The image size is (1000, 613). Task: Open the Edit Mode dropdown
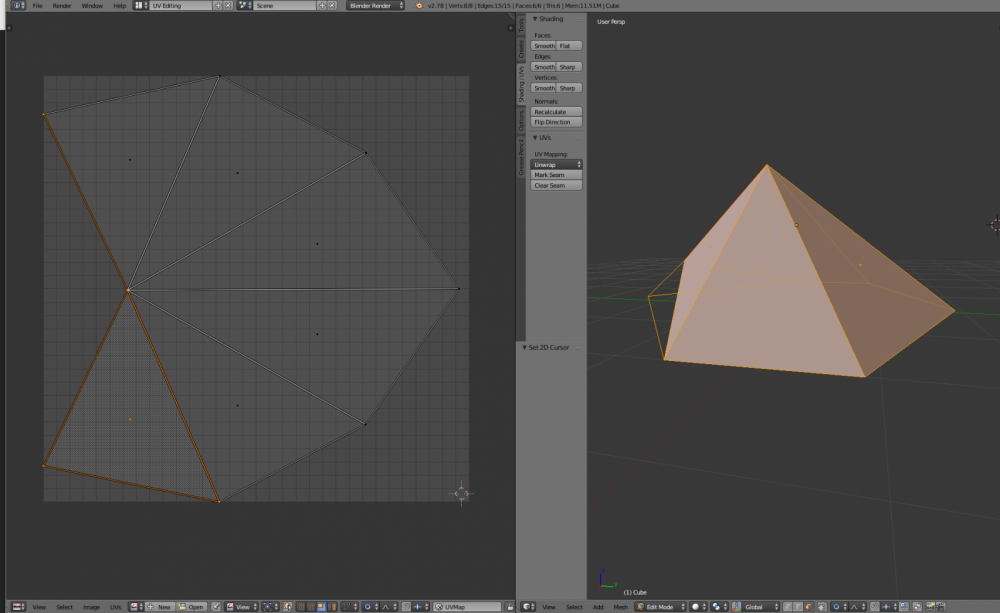[660, 607]
